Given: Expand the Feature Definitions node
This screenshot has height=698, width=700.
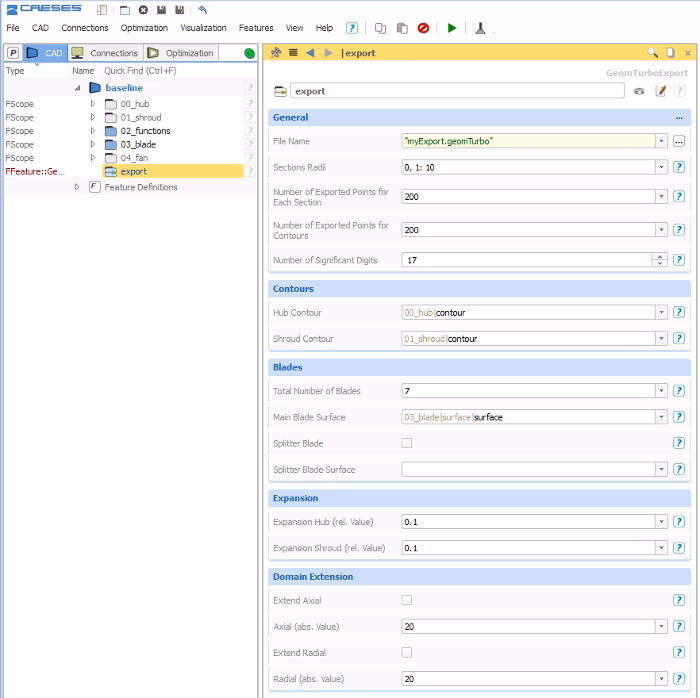Looking at the screenshot, I should click(x=77, y=187).
